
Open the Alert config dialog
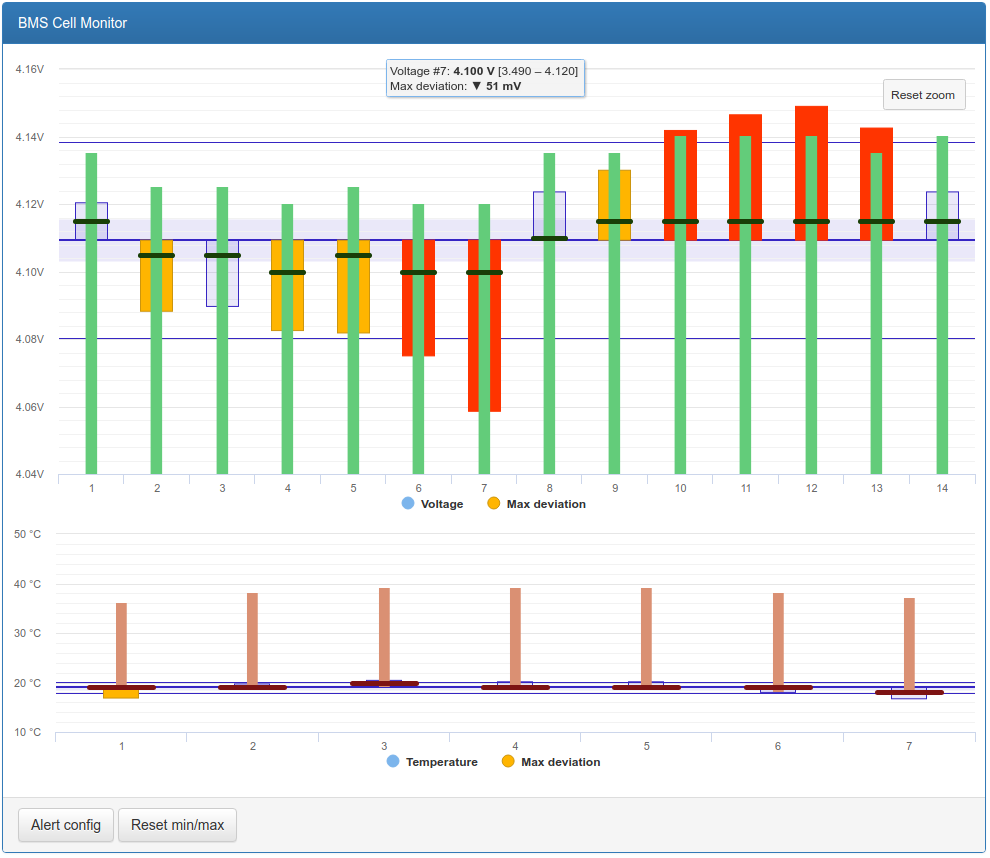[x=66, y=825]
